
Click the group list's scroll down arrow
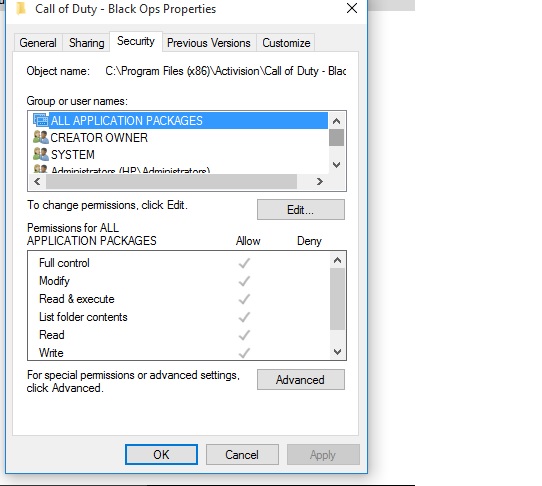(336, 165)
